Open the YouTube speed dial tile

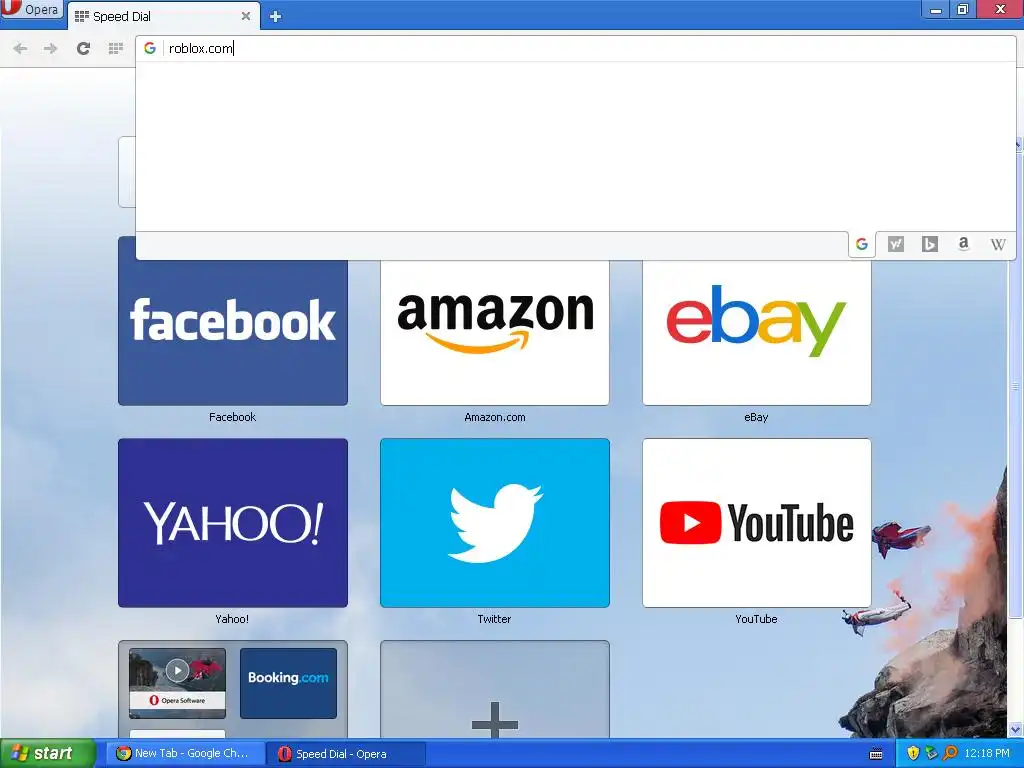(756, 522)
